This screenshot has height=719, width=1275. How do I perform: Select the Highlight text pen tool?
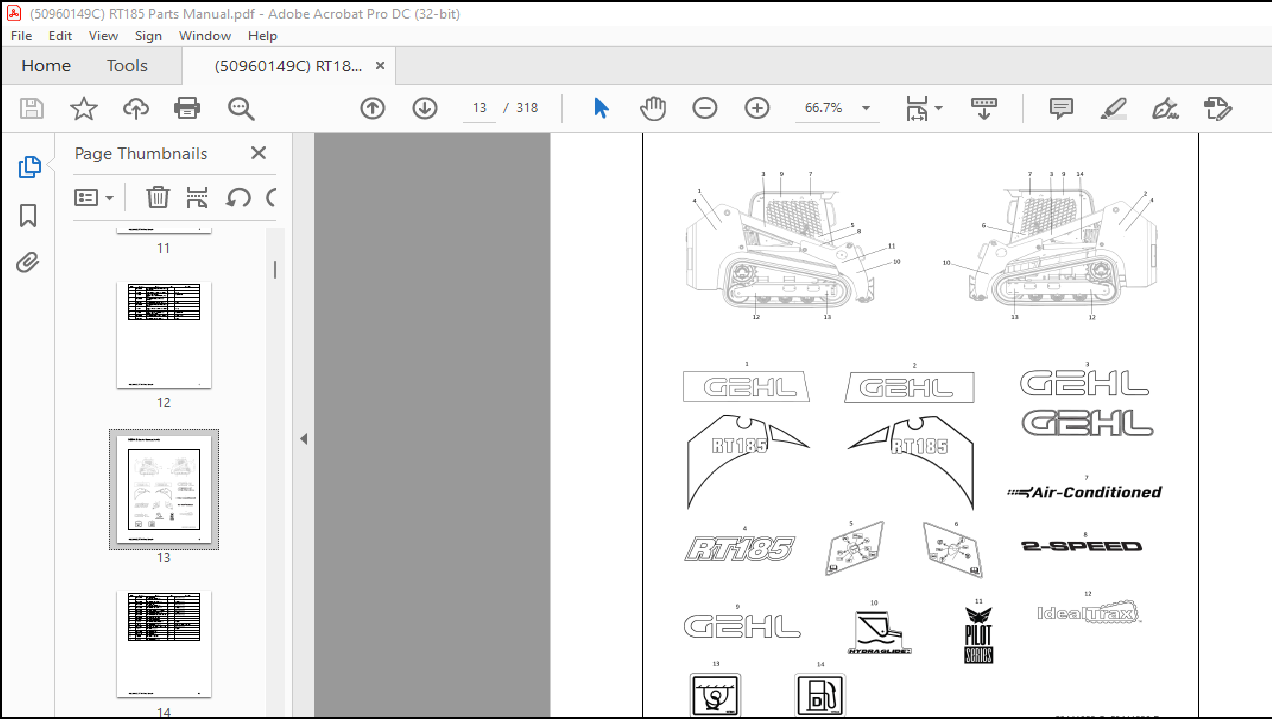pos(1113,108)
